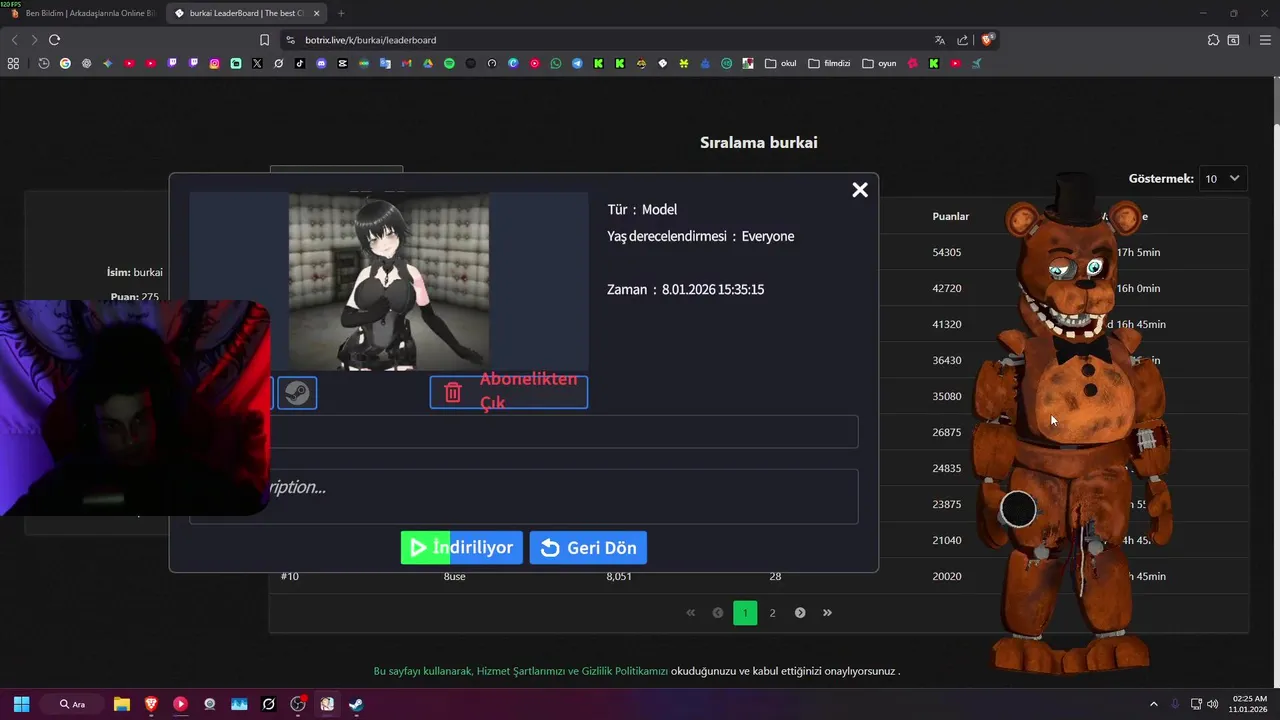The width and height of the screenshot is (1280, 720).
Task: Open the WhatsApp bookmark
Action: [x=556, y=63]
